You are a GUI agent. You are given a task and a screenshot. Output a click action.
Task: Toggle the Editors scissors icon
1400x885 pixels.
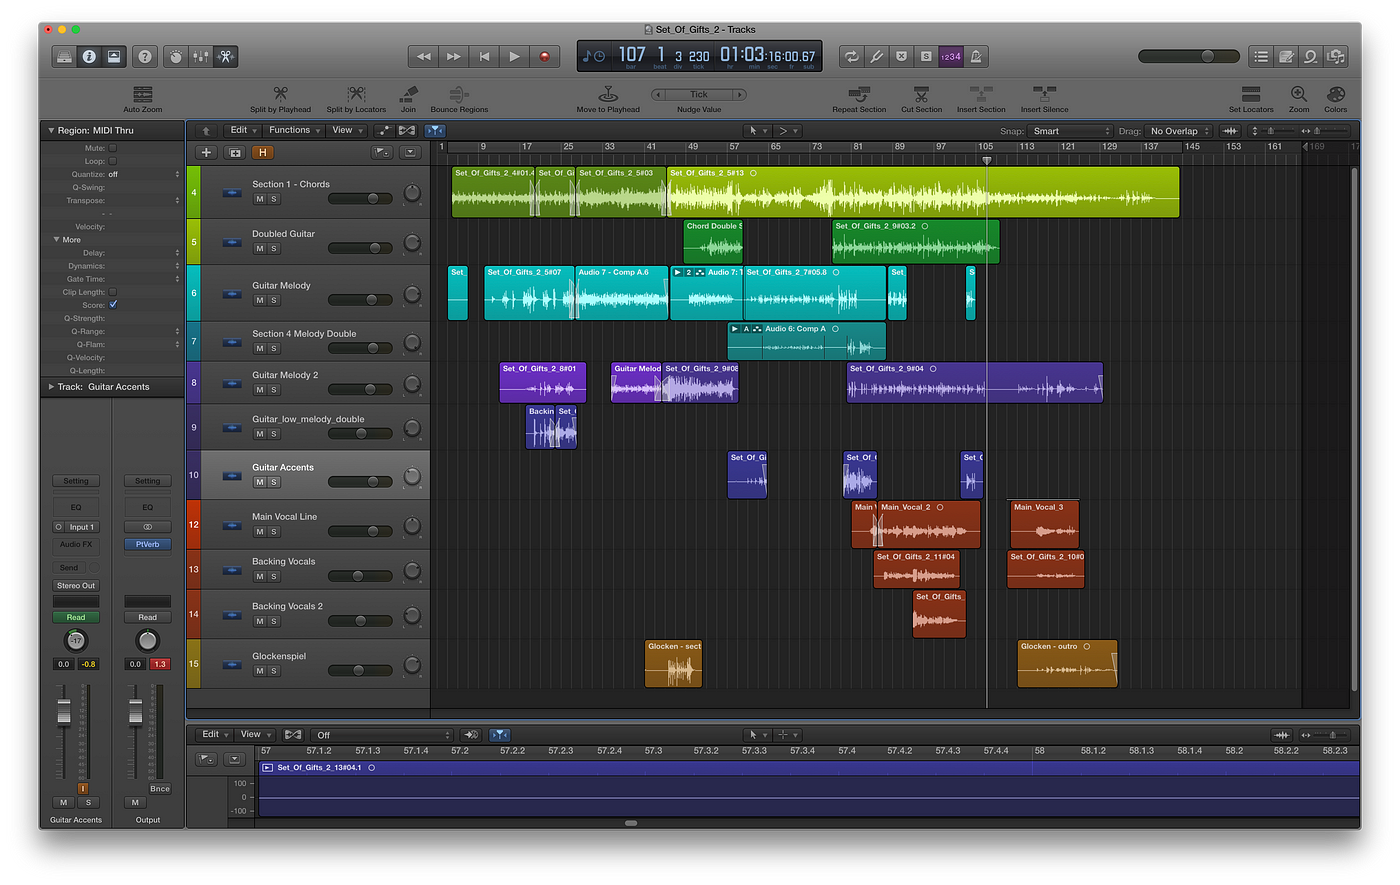pos(226,57)
